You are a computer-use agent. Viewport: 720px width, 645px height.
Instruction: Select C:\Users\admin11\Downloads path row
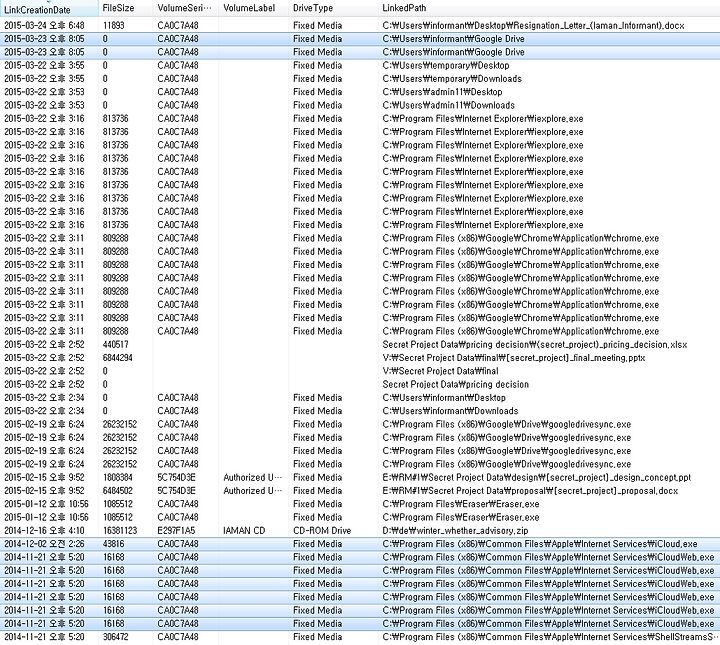click(448, 106)
